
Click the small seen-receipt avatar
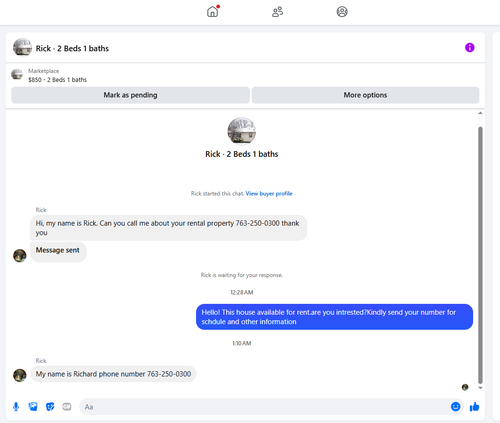[x=465, y=387]
